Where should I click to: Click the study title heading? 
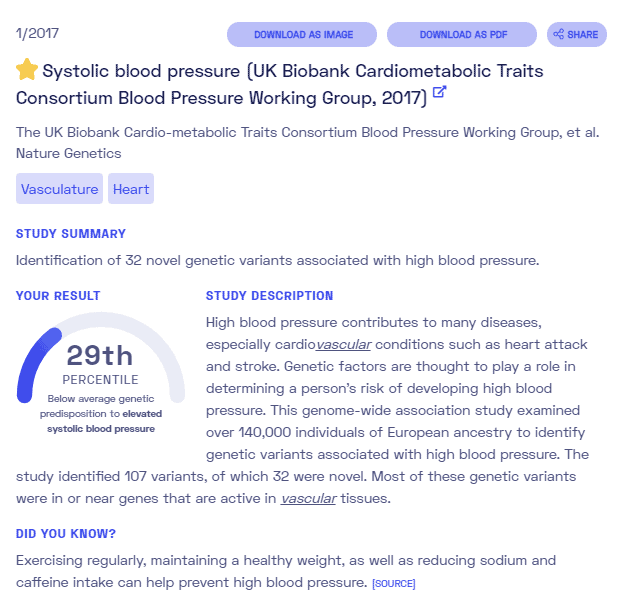(280, 84)
